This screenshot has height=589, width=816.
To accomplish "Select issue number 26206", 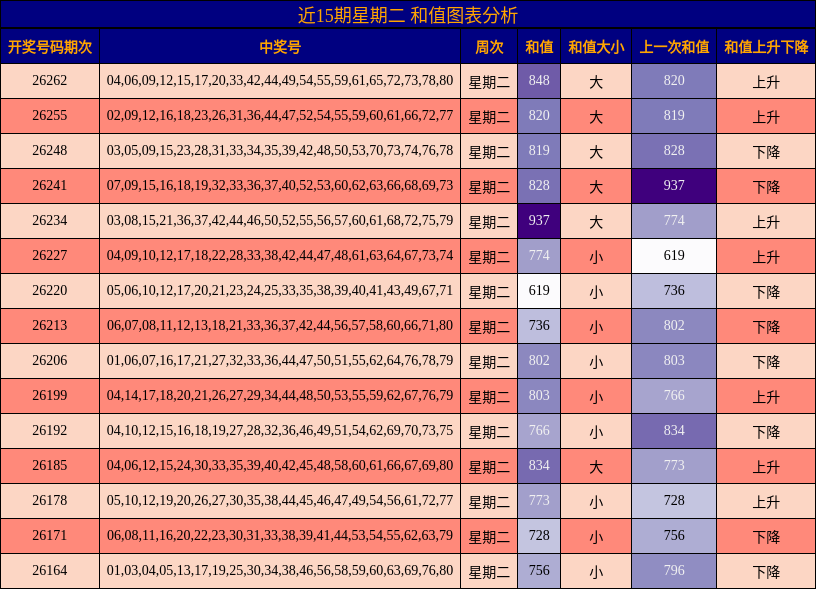I will pyautogui.click(x=50, y=361).
